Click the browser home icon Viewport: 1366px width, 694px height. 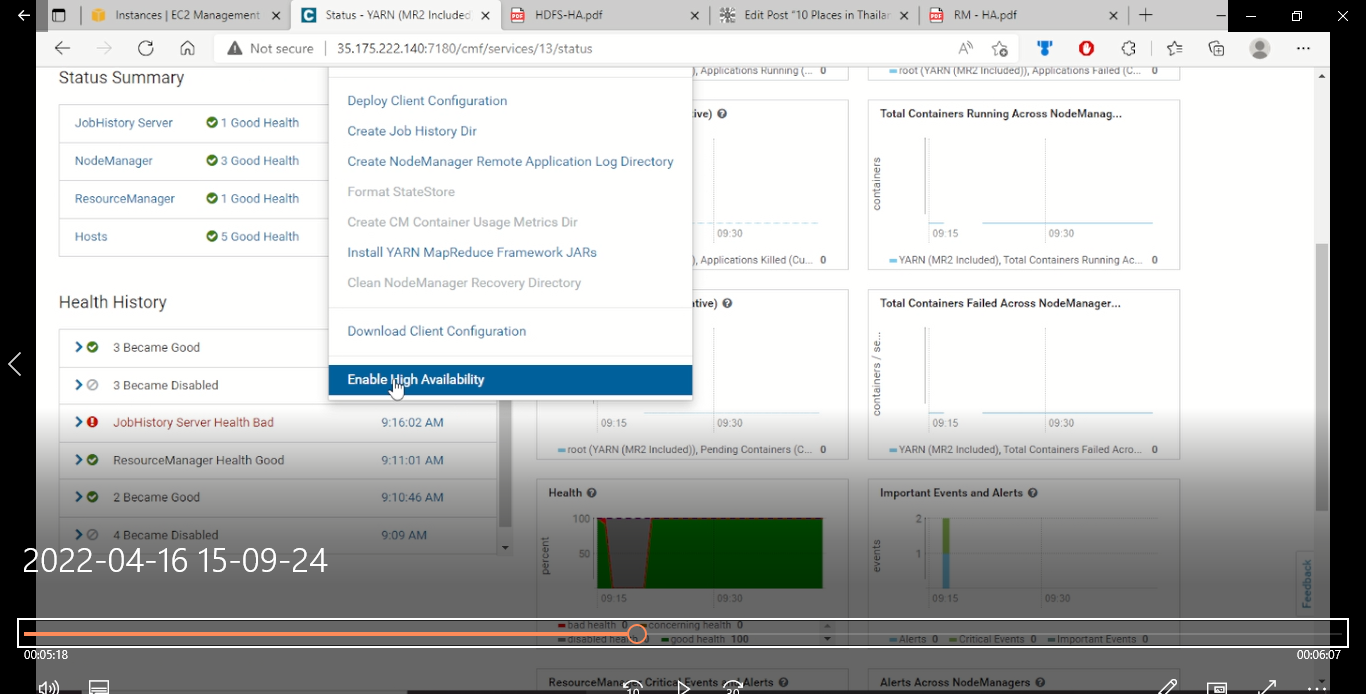[x=187, y=48]
